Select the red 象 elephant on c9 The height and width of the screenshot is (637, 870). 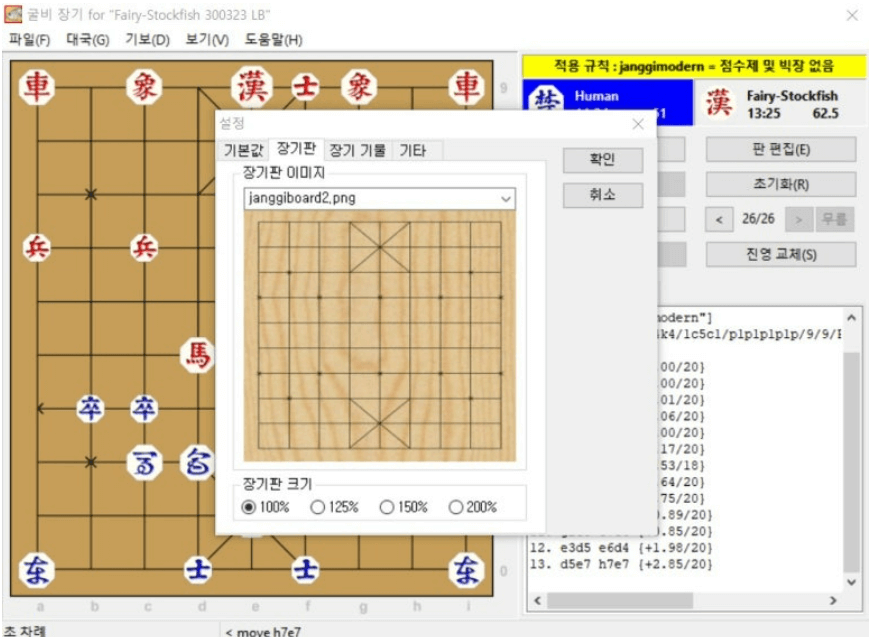point(144,87)
